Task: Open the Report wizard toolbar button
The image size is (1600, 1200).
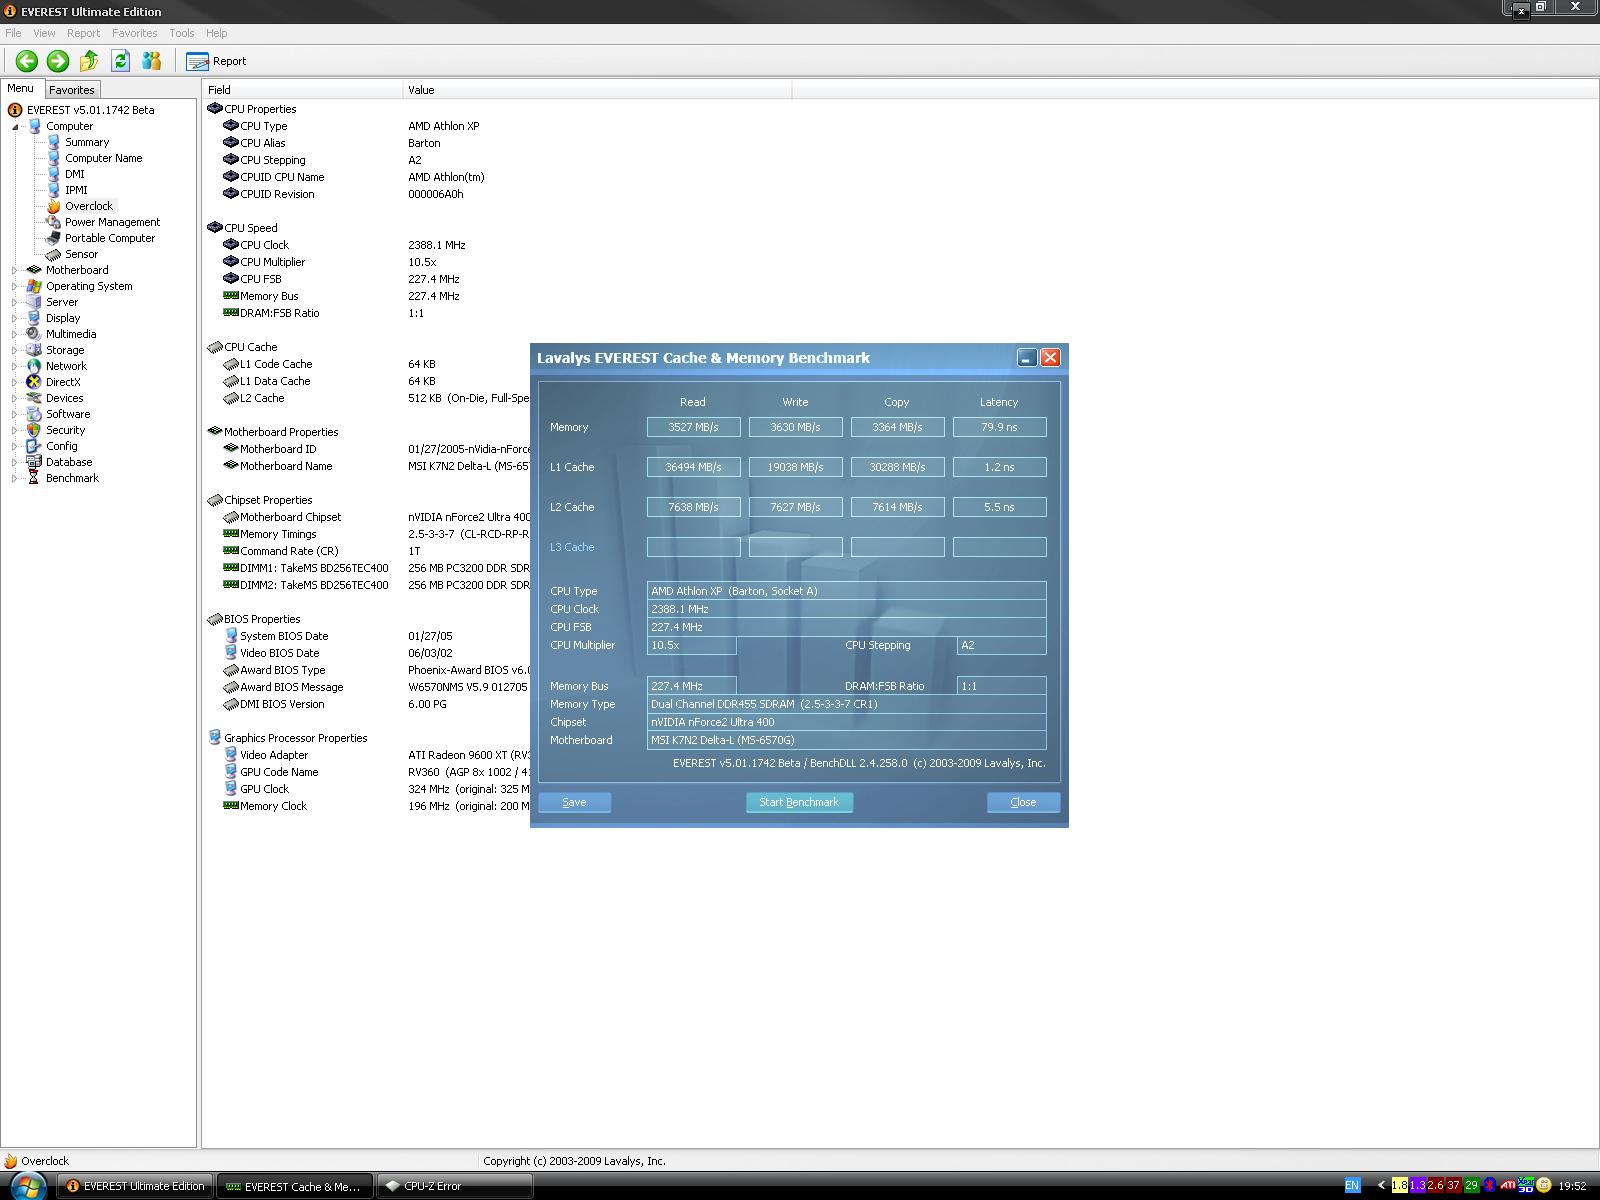Action: (x=217, y=61)
